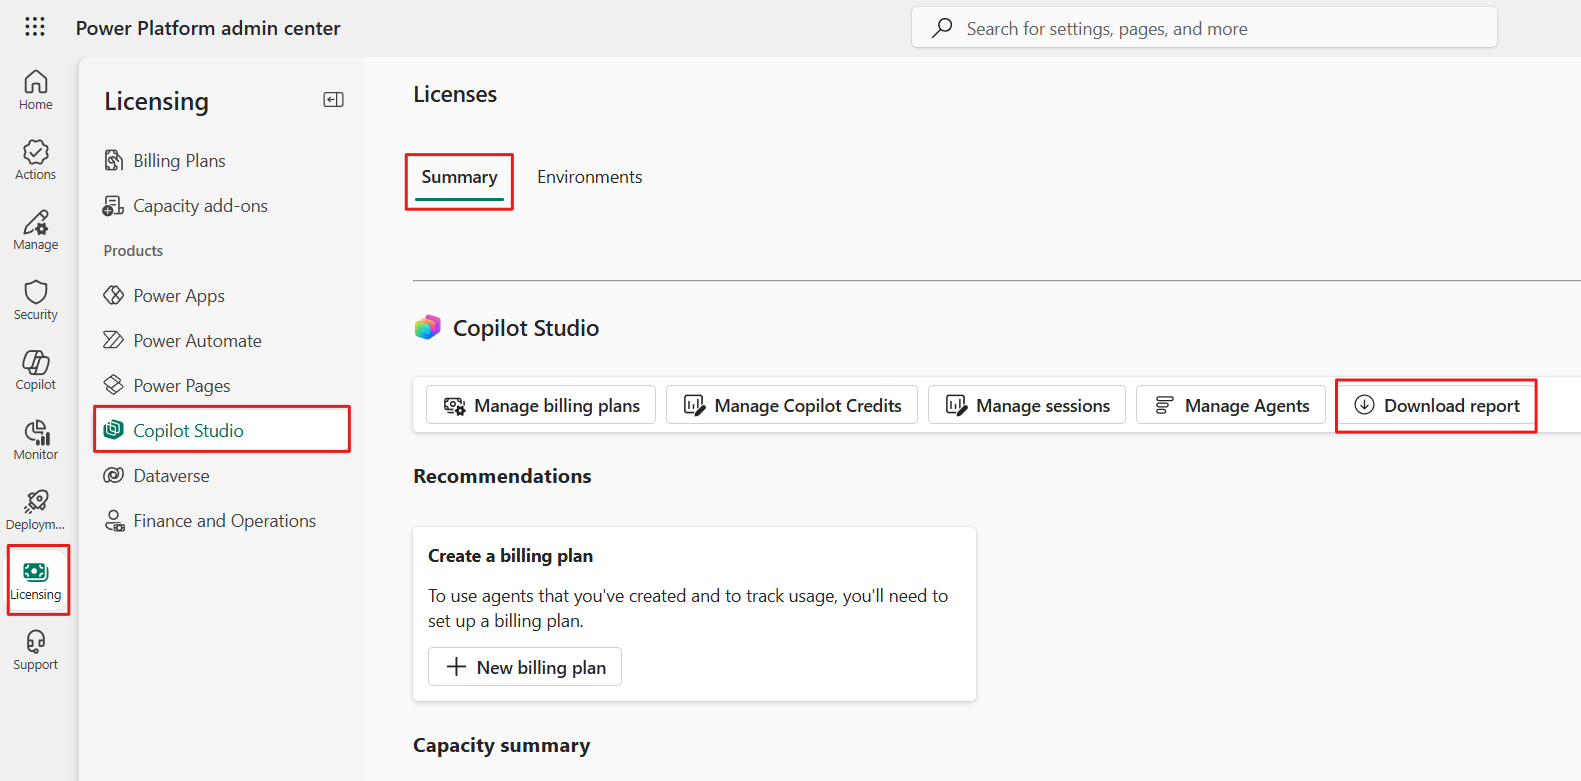Click Power Platform admin center title
This screenshot has width=1581, height=781.
click(208, 28)
